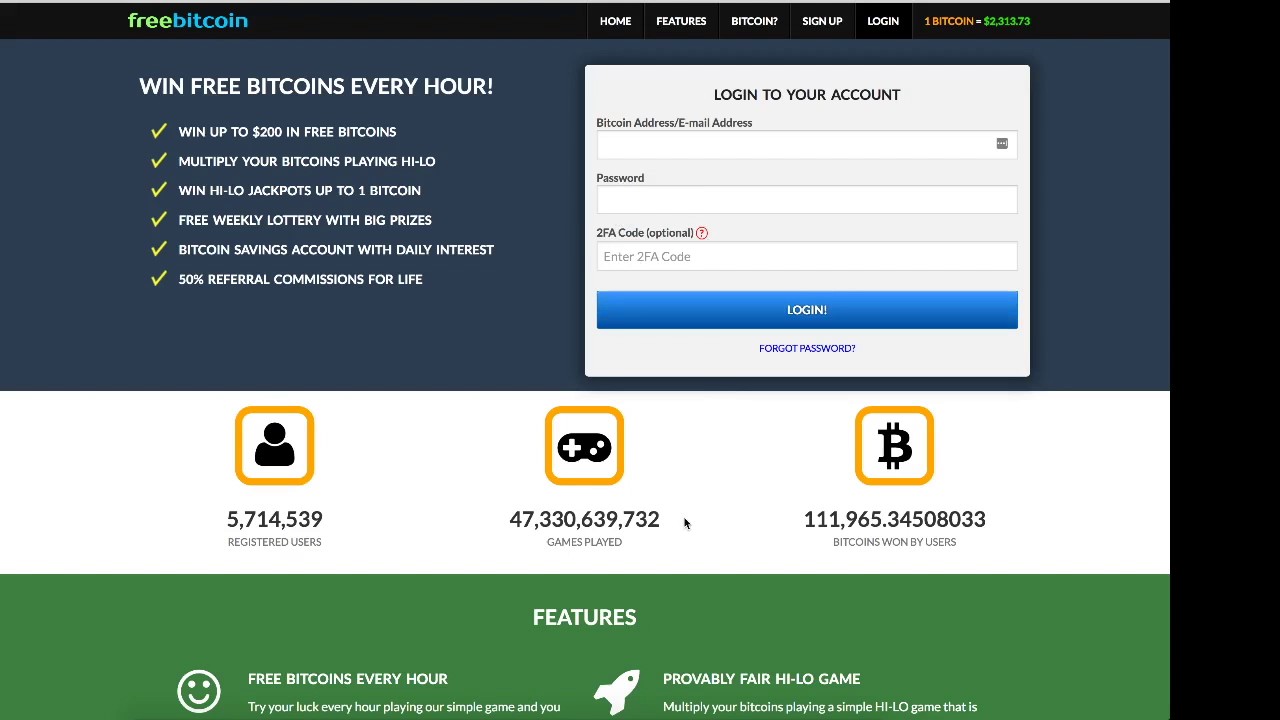Go to the SIGN UP page
Screen dimensions: 1280x720
pyautogui.click(x=822, y=21)
